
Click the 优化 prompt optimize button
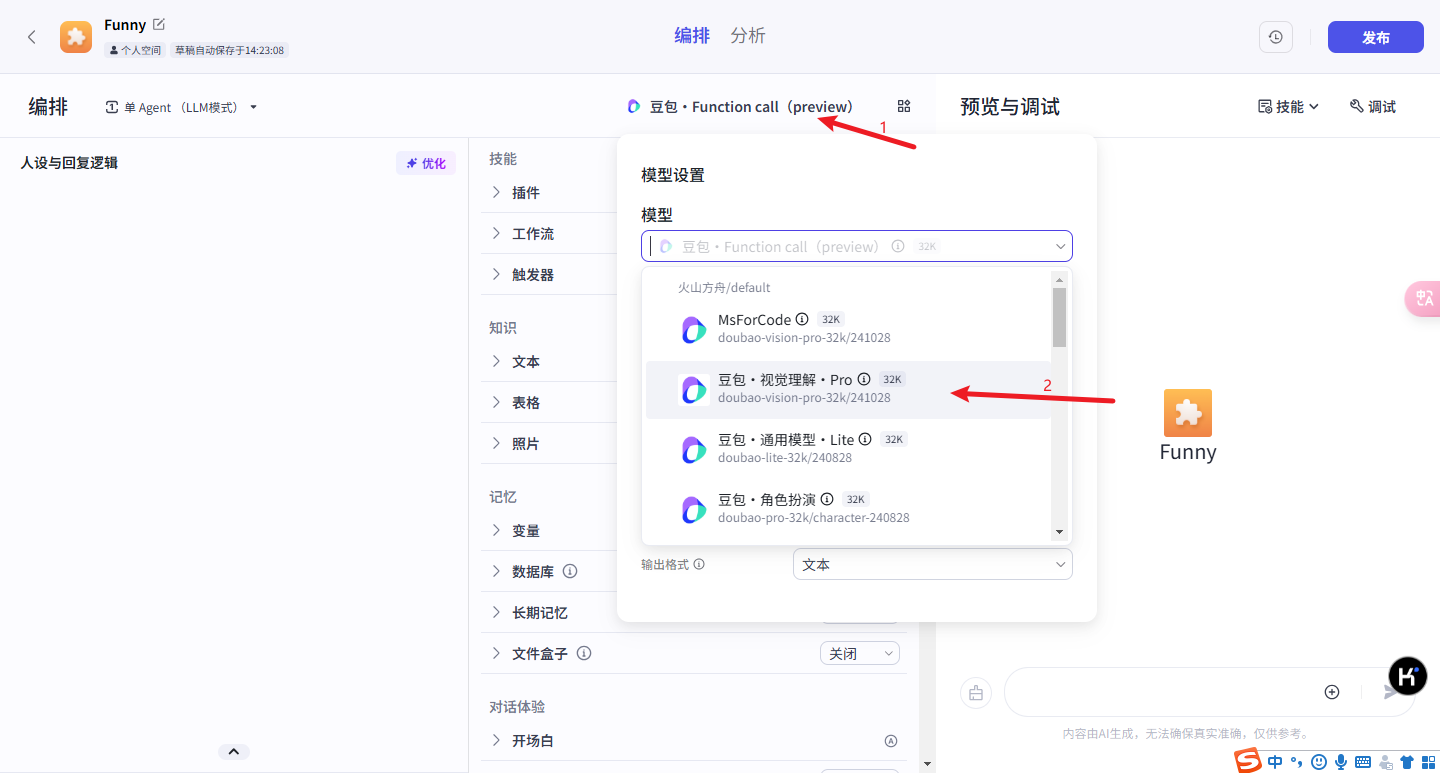tap(426, 163)
